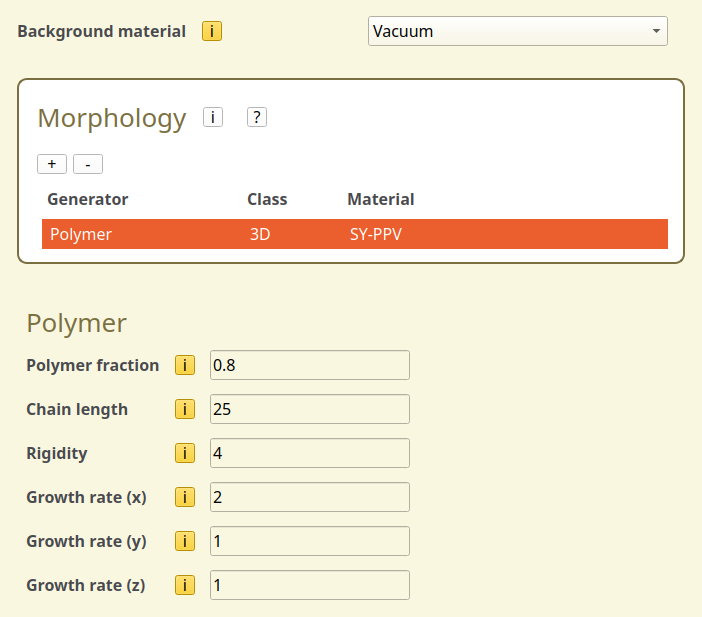This screenshot has width=702, height=617.
Task: Click info icon next to Background material
Action: (212, 31)
